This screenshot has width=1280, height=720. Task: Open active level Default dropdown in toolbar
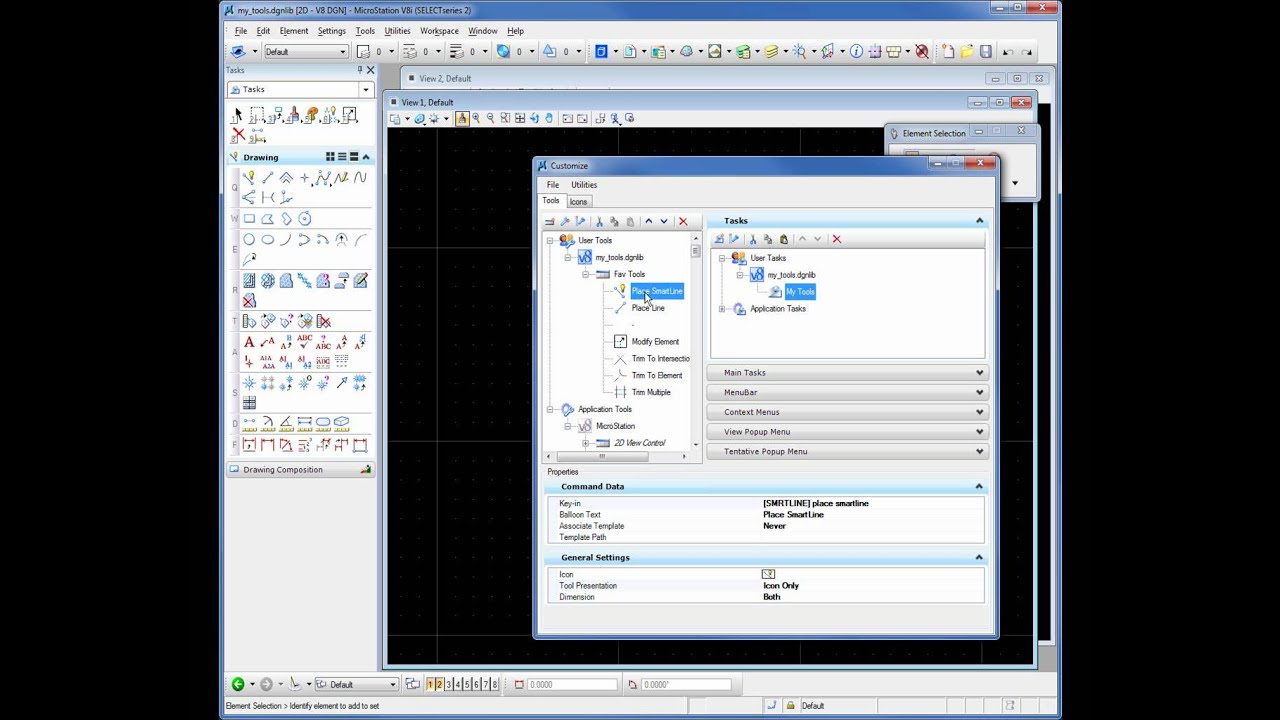pos(306,51)
